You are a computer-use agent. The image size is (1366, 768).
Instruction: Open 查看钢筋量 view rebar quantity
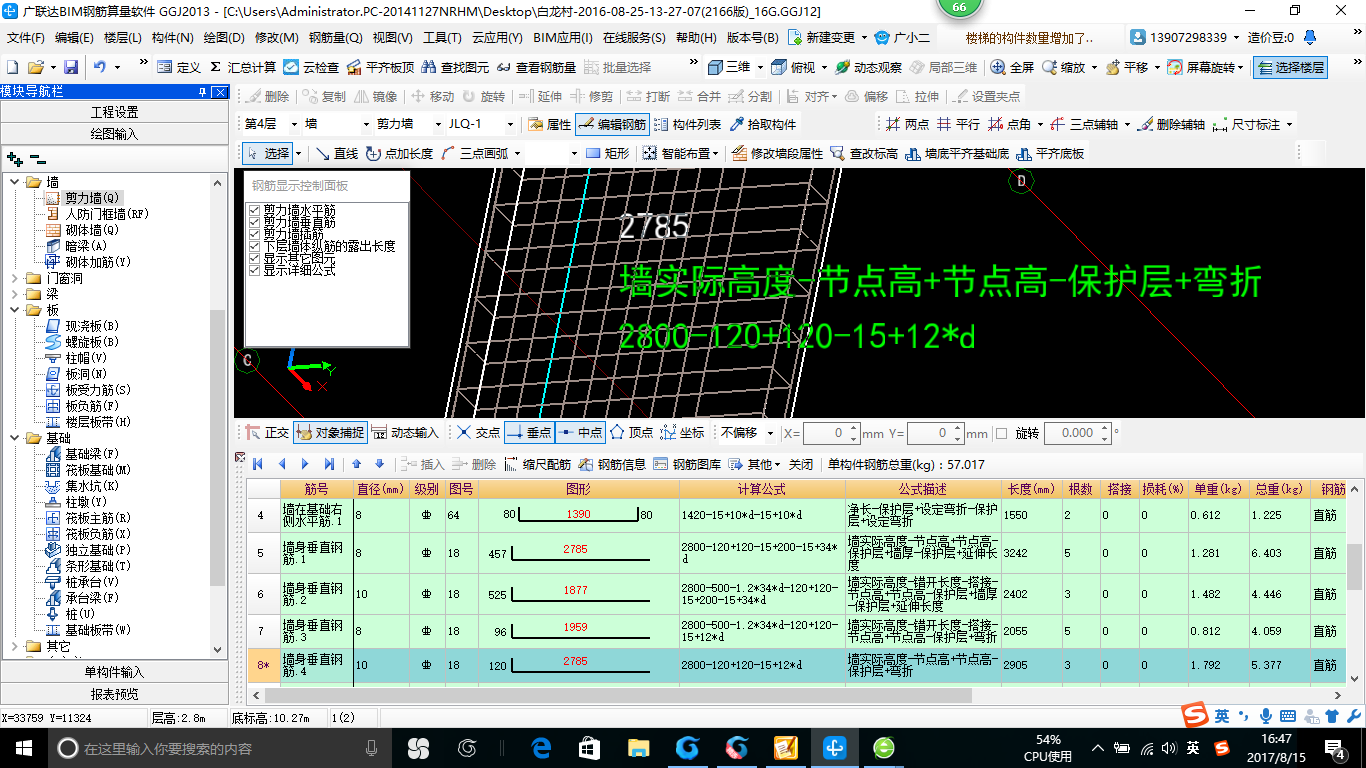(537, 67)
